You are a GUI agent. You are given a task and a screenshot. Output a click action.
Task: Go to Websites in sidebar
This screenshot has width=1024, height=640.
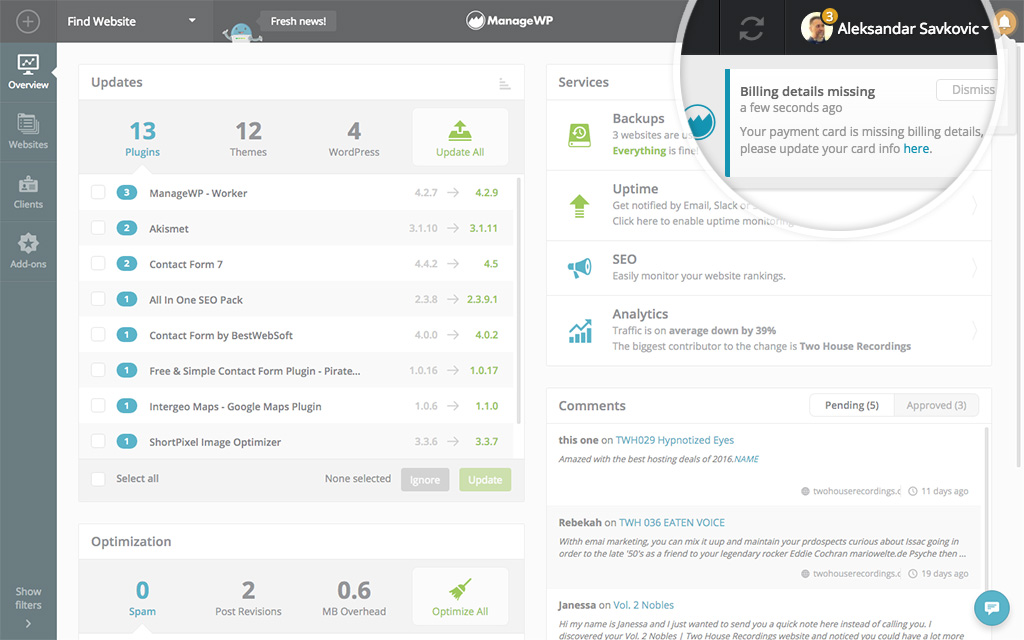click(x=28, y=132)
